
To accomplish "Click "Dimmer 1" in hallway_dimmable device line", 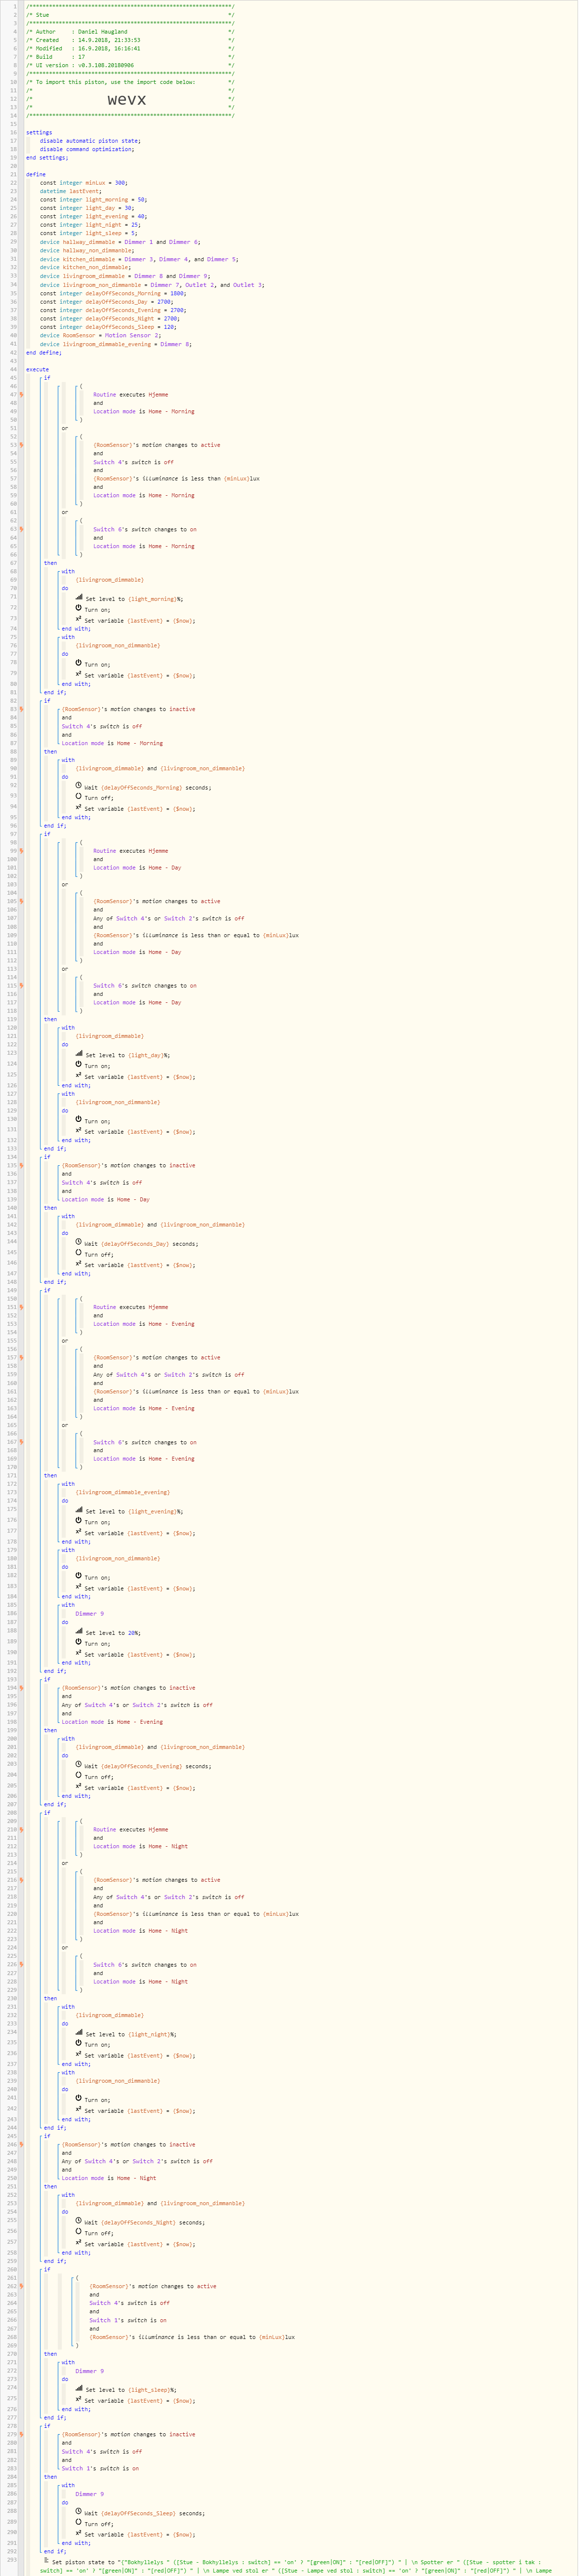I will [139, 241].
